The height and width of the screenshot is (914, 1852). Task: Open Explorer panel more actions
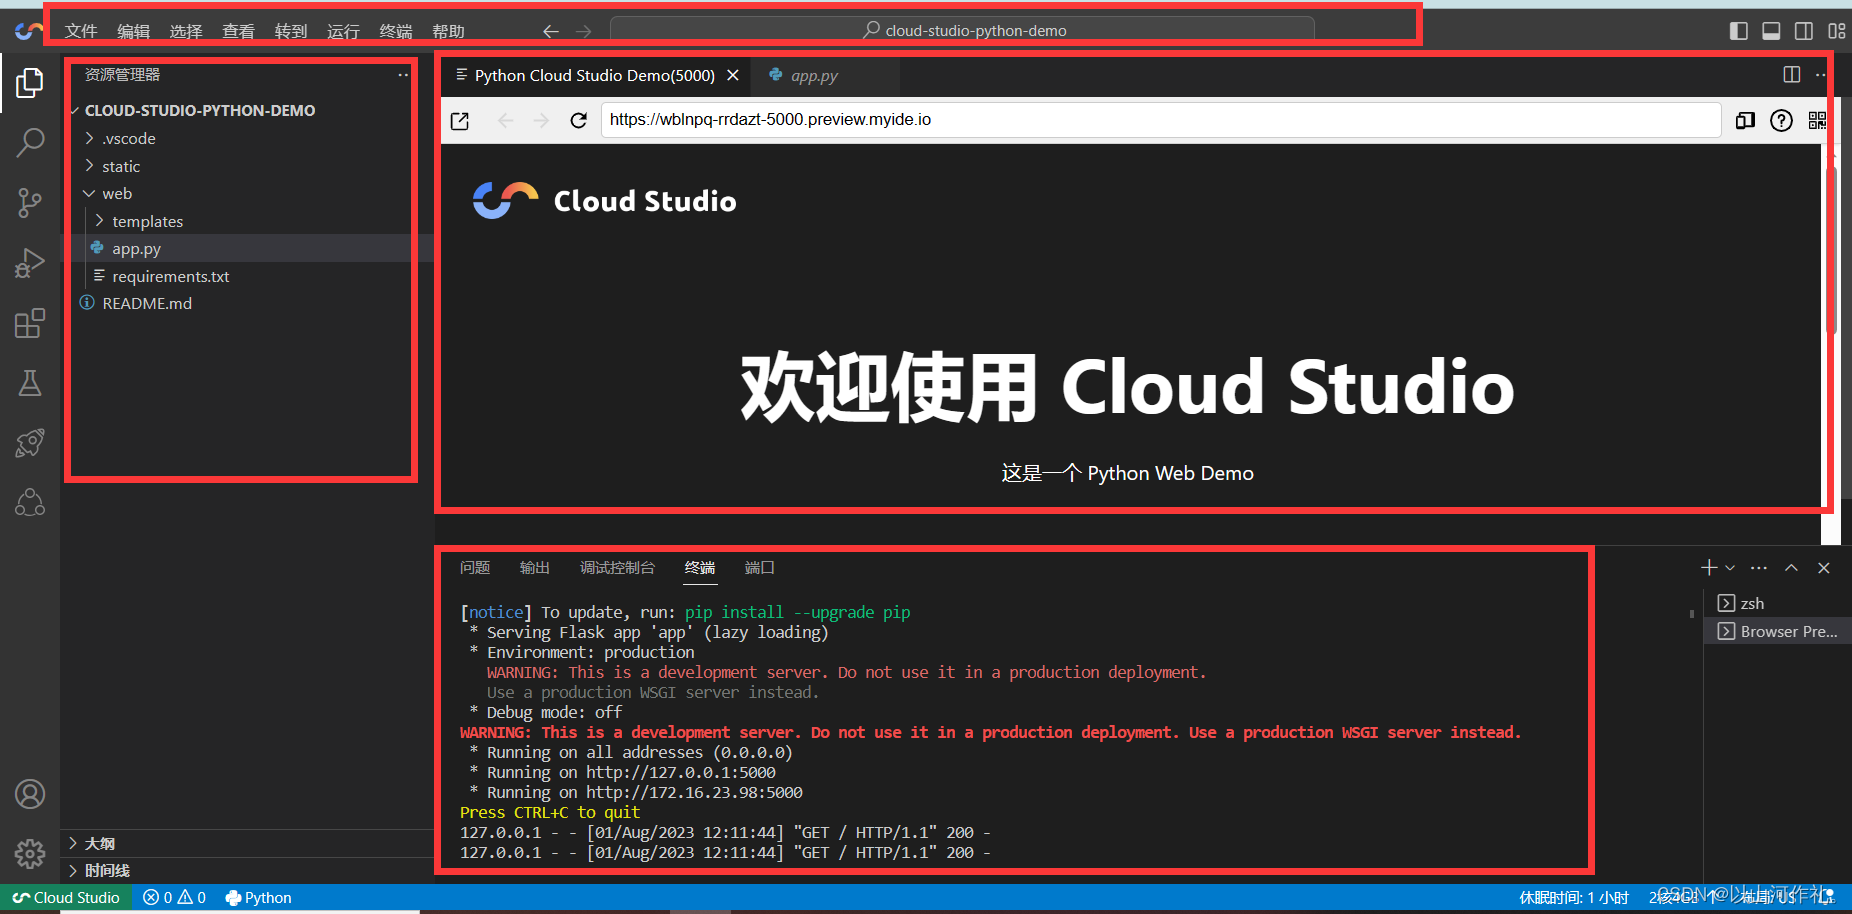click(403, 75)
